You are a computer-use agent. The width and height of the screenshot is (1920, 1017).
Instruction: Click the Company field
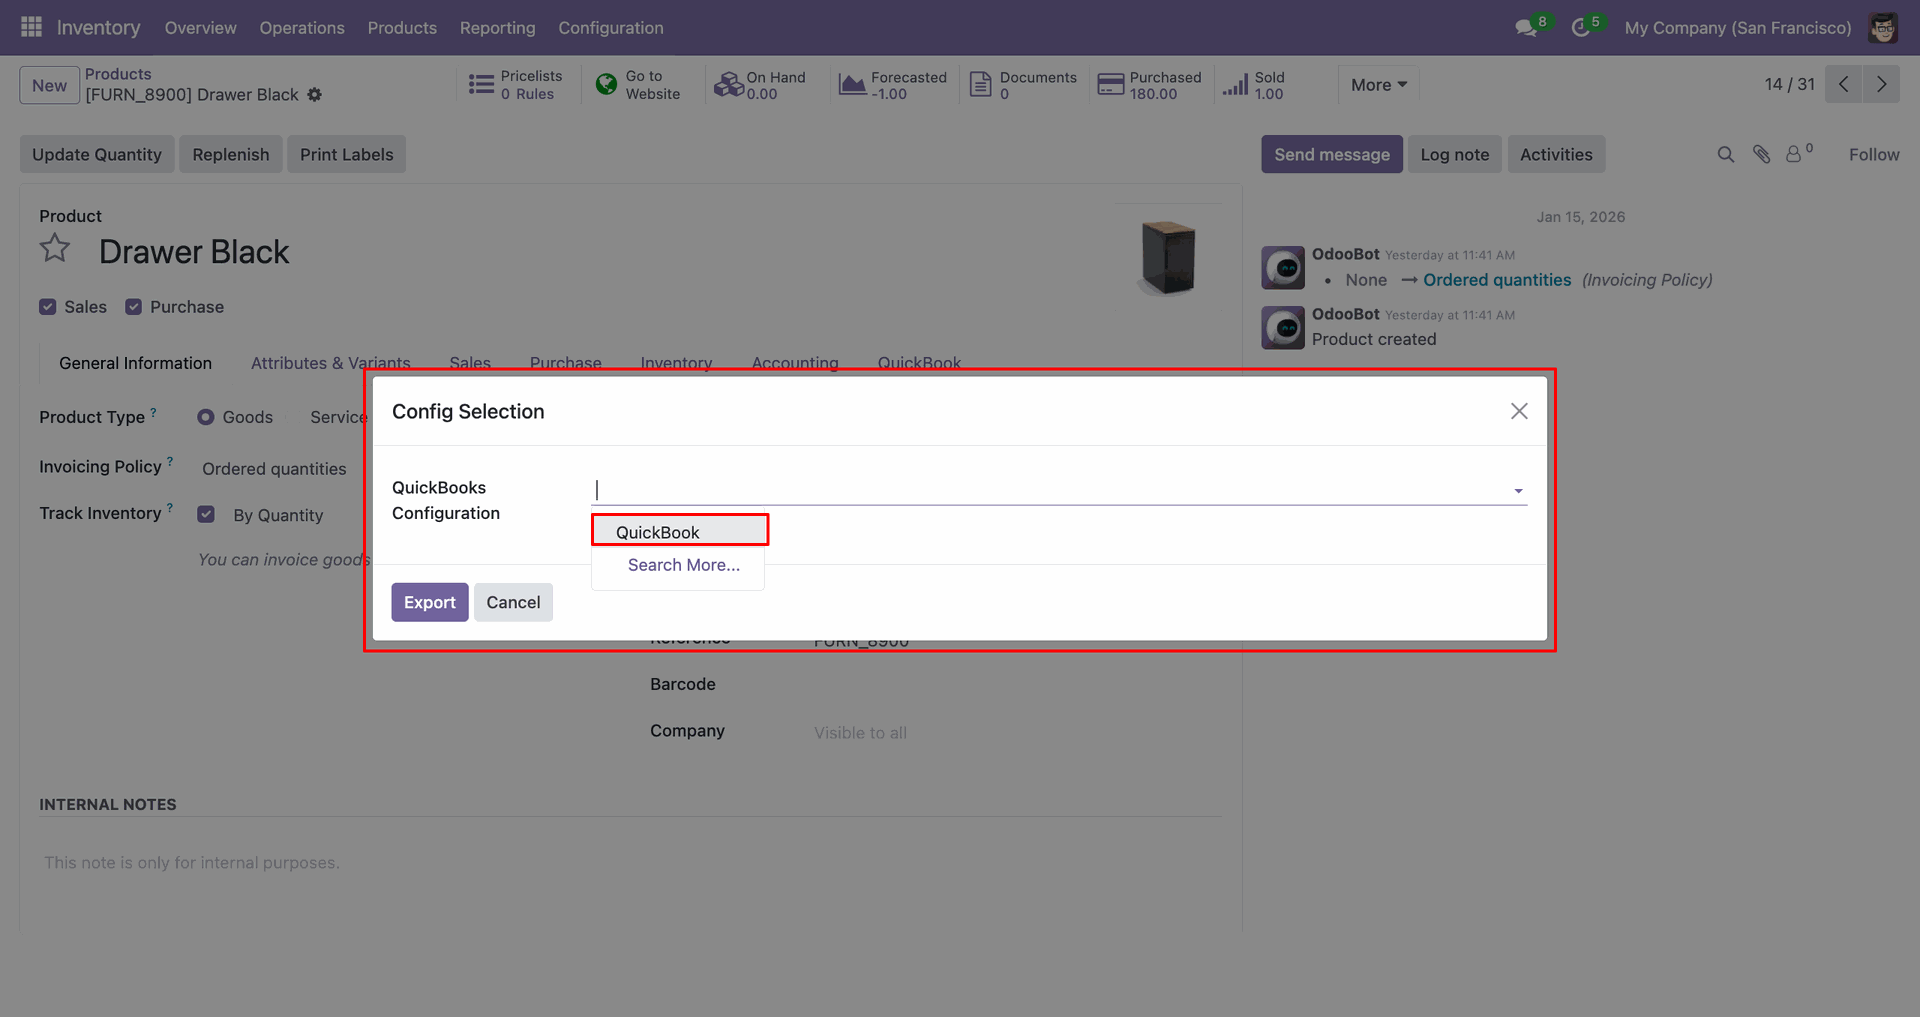click(1015, 733)
